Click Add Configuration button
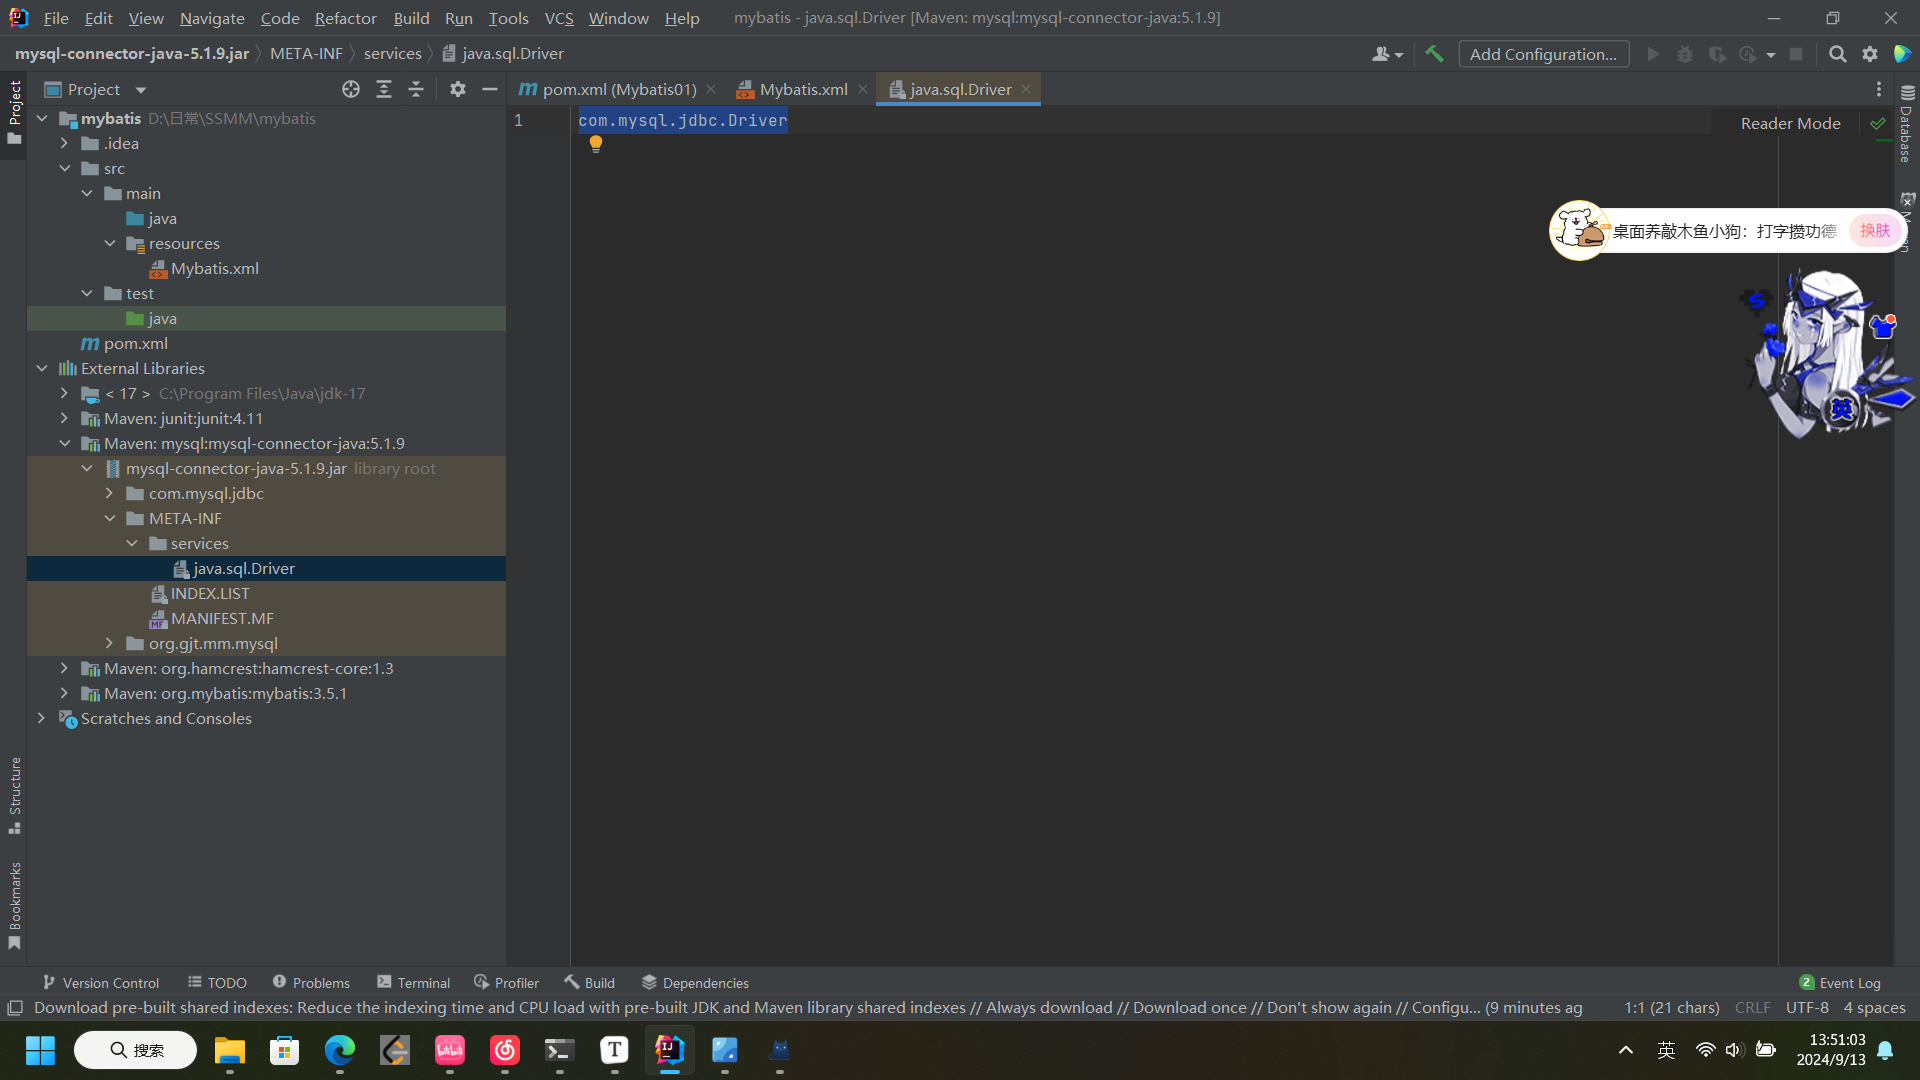 pos(1543,54)
